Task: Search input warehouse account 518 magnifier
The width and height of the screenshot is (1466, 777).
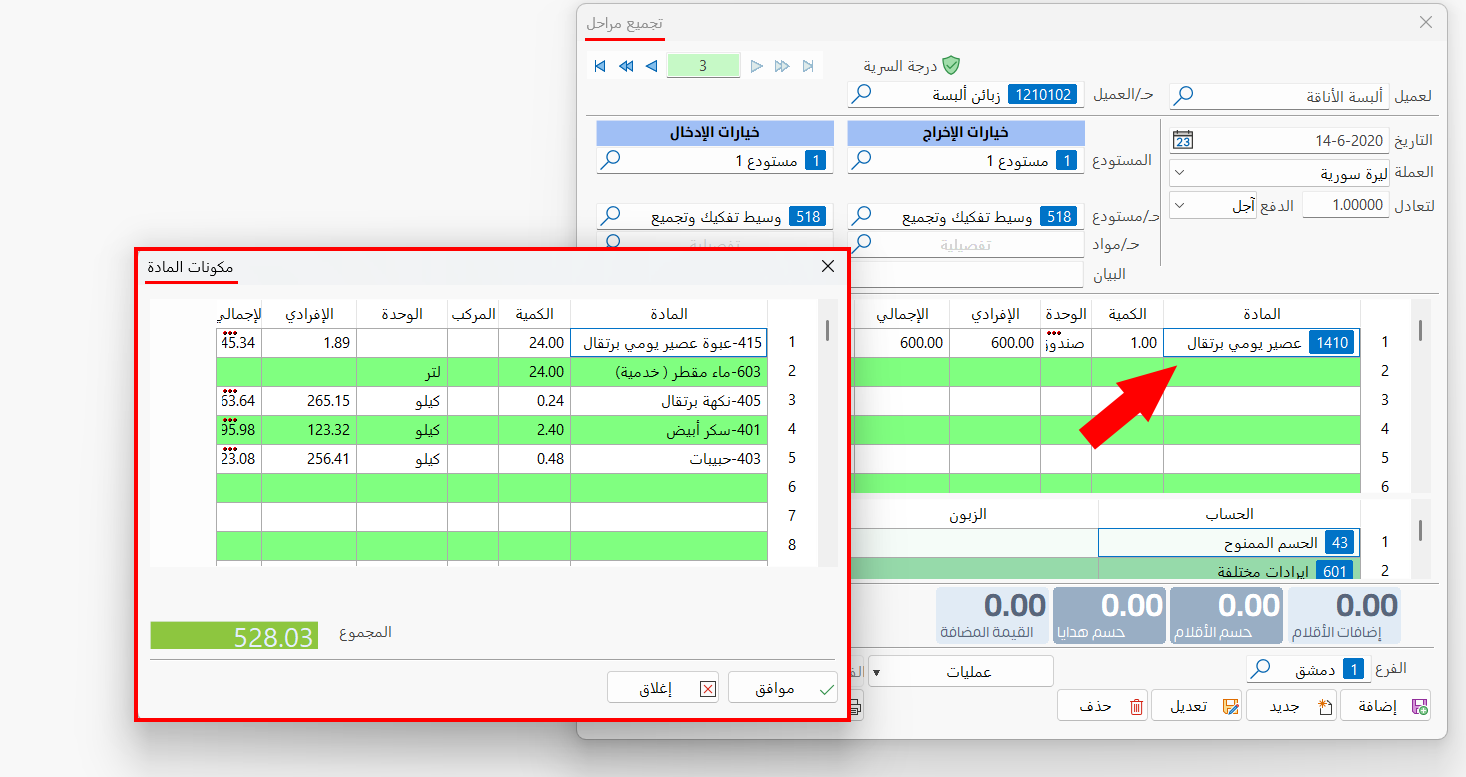Action: pyautogui.click(x=610, y=216)
